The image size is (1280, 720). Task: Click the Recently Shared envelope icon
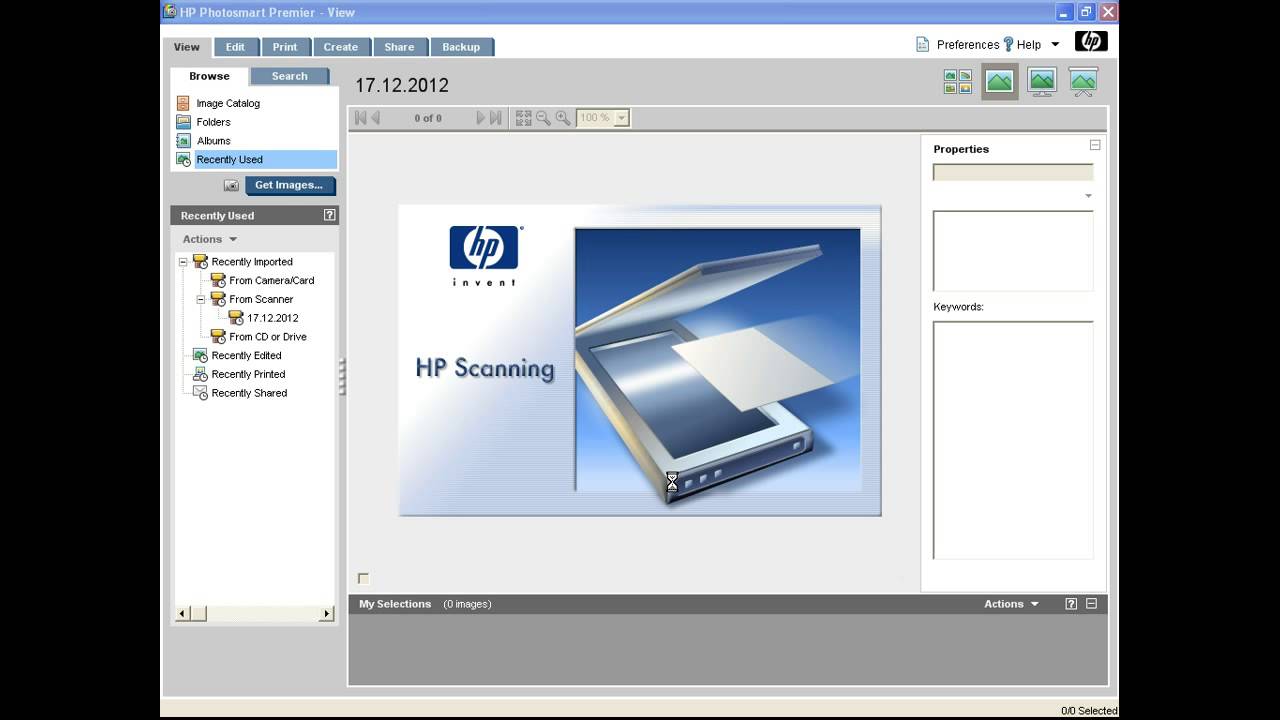click(x=200, y=393)
